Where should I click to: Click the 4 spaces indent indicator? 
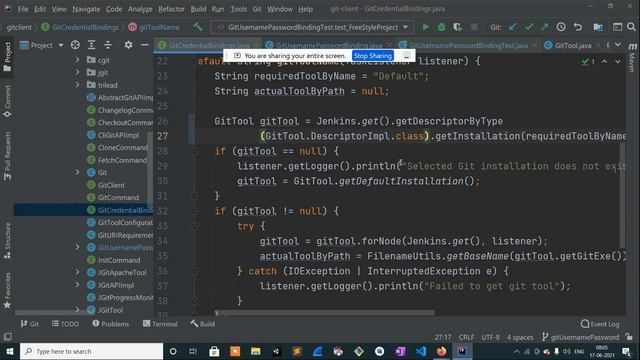click(x=520, y=337)
